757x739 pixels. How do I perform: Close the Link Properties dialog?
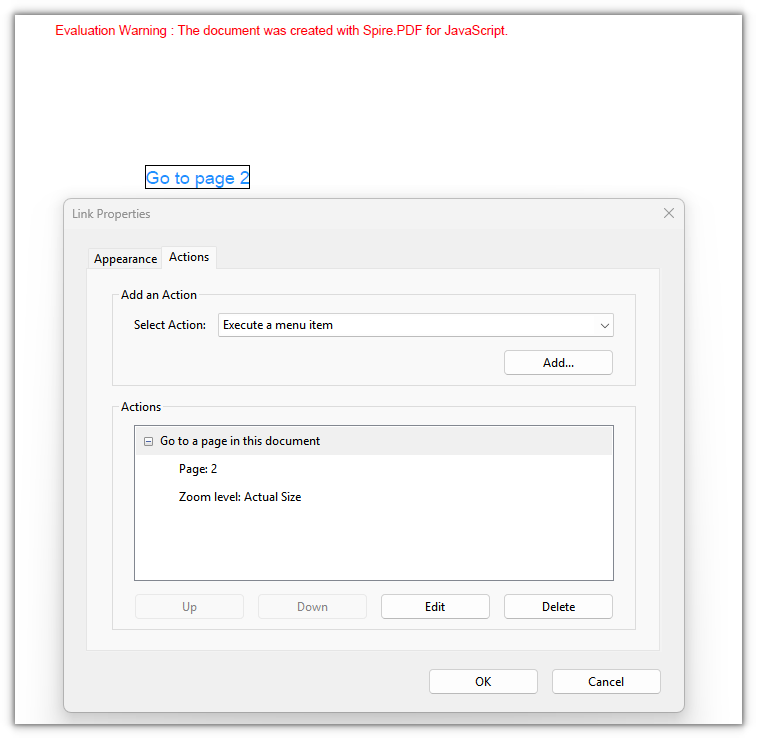pos(668,213)
